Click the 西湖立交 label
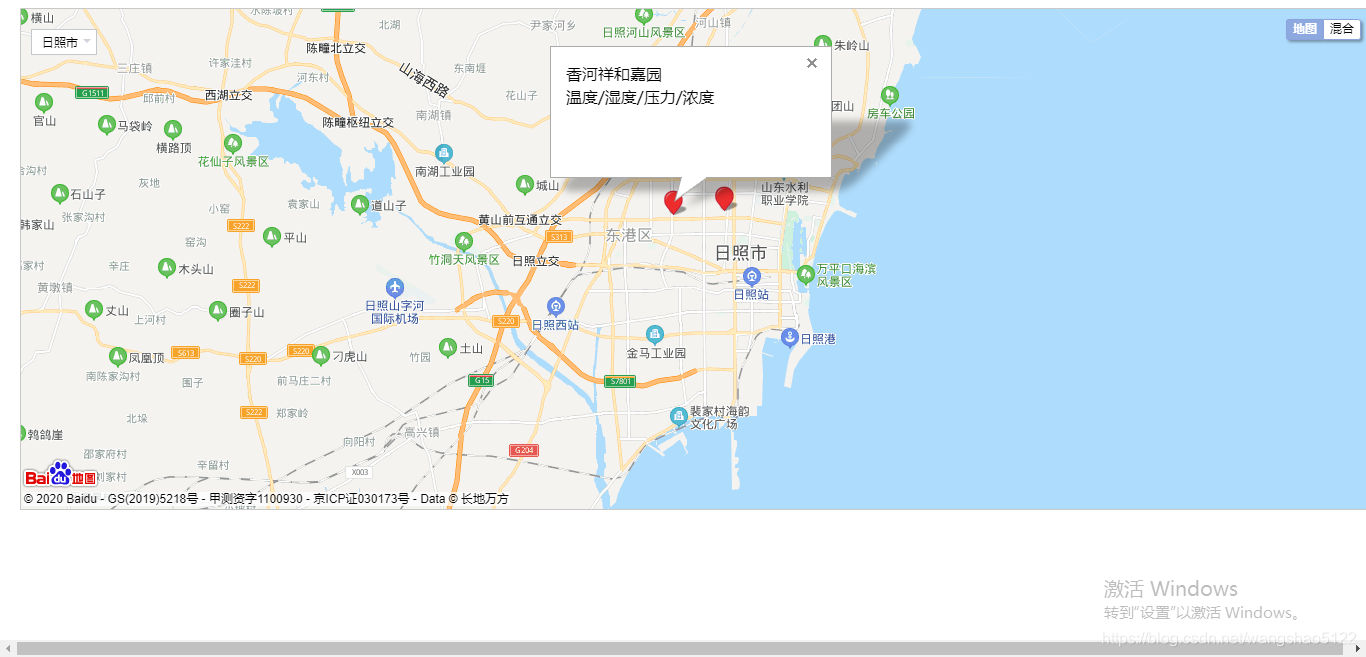This screenshot has height=657, width=1366. coord(228,95)
